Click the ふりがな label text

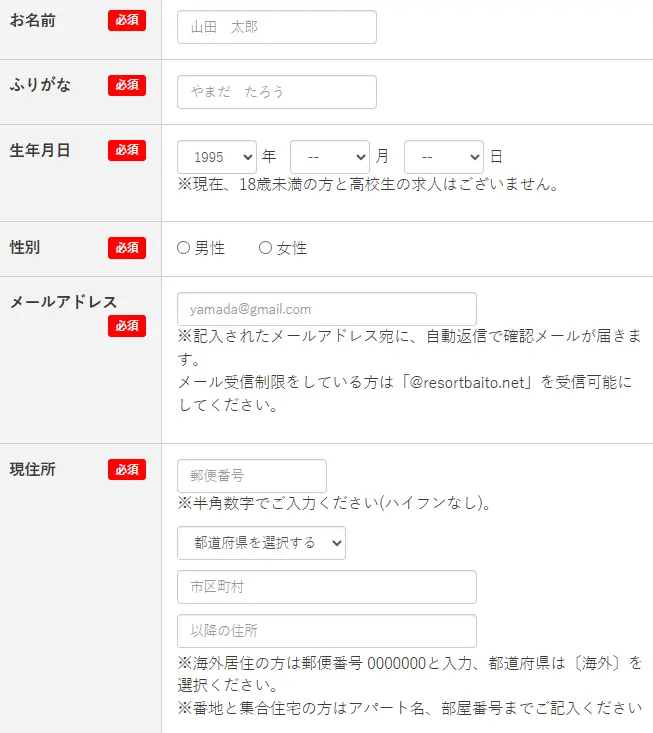(40, 85)
